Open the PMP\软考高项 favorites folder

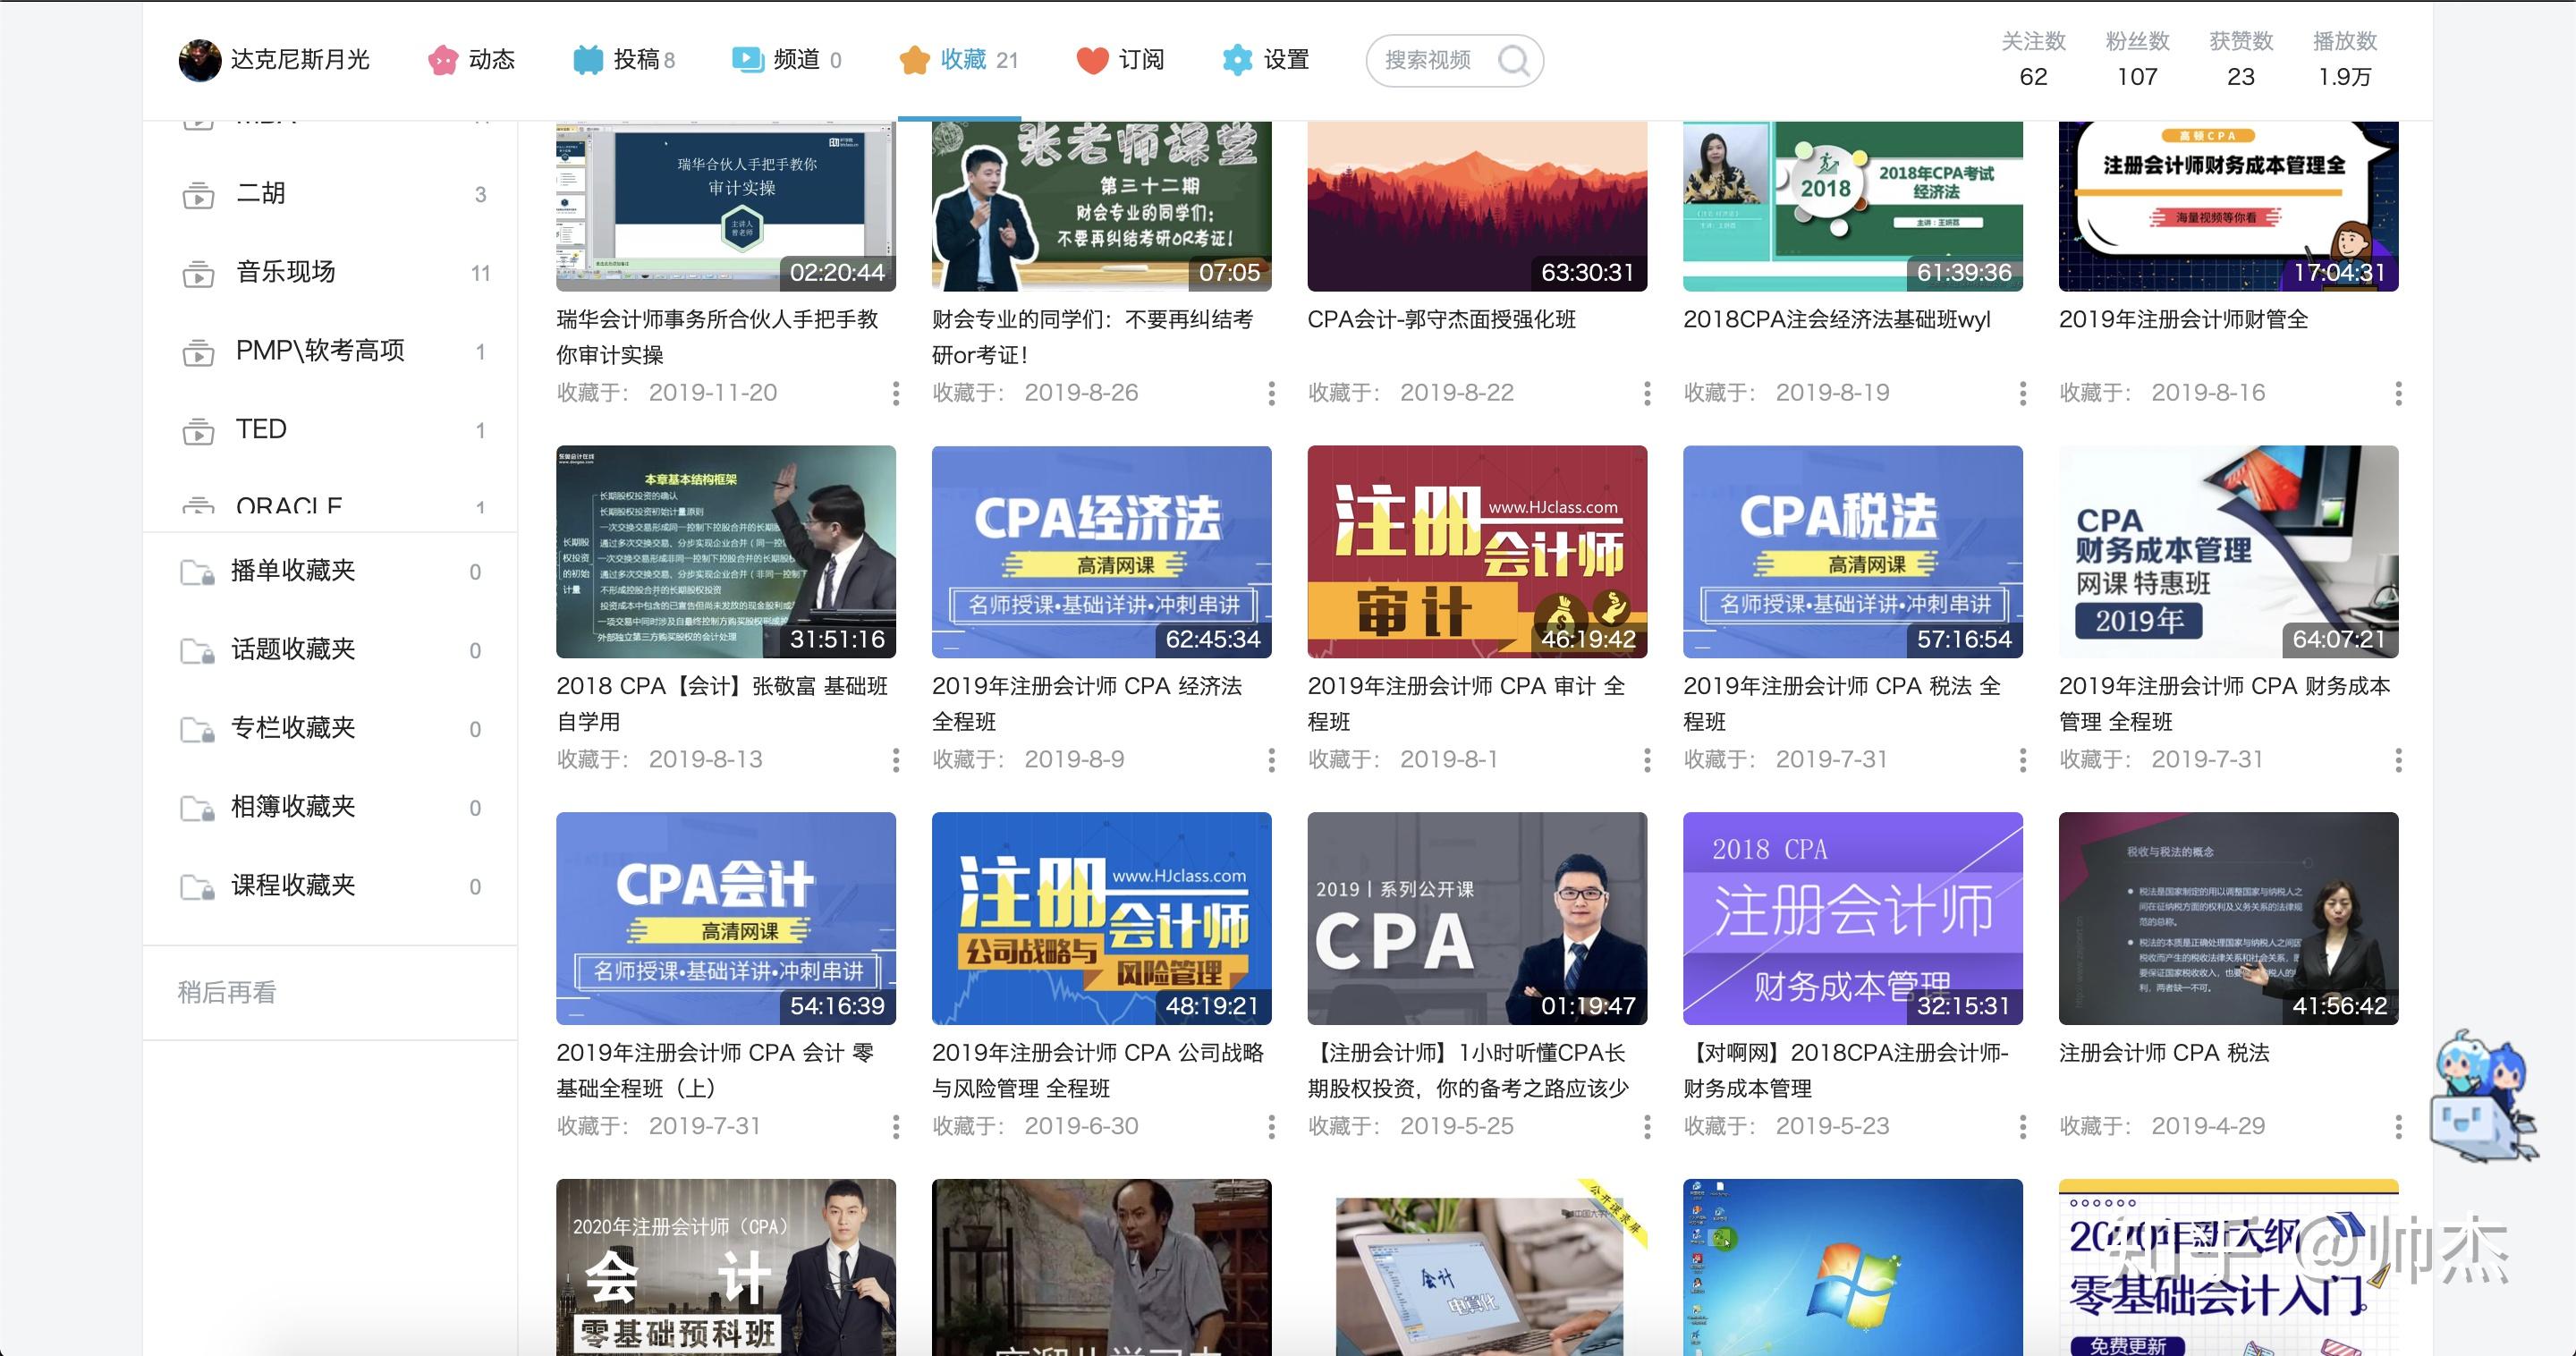coord(331,351)
